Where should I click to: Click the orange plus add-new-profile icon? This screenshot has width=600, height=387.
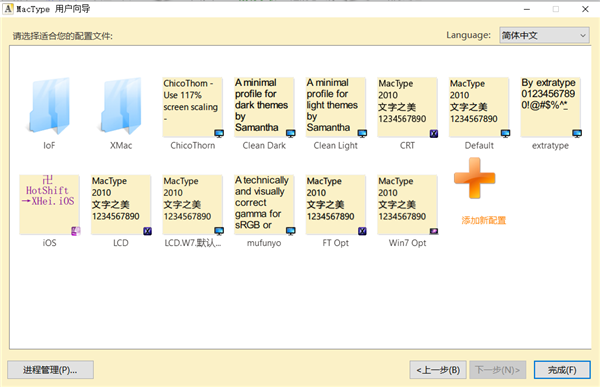474,178
